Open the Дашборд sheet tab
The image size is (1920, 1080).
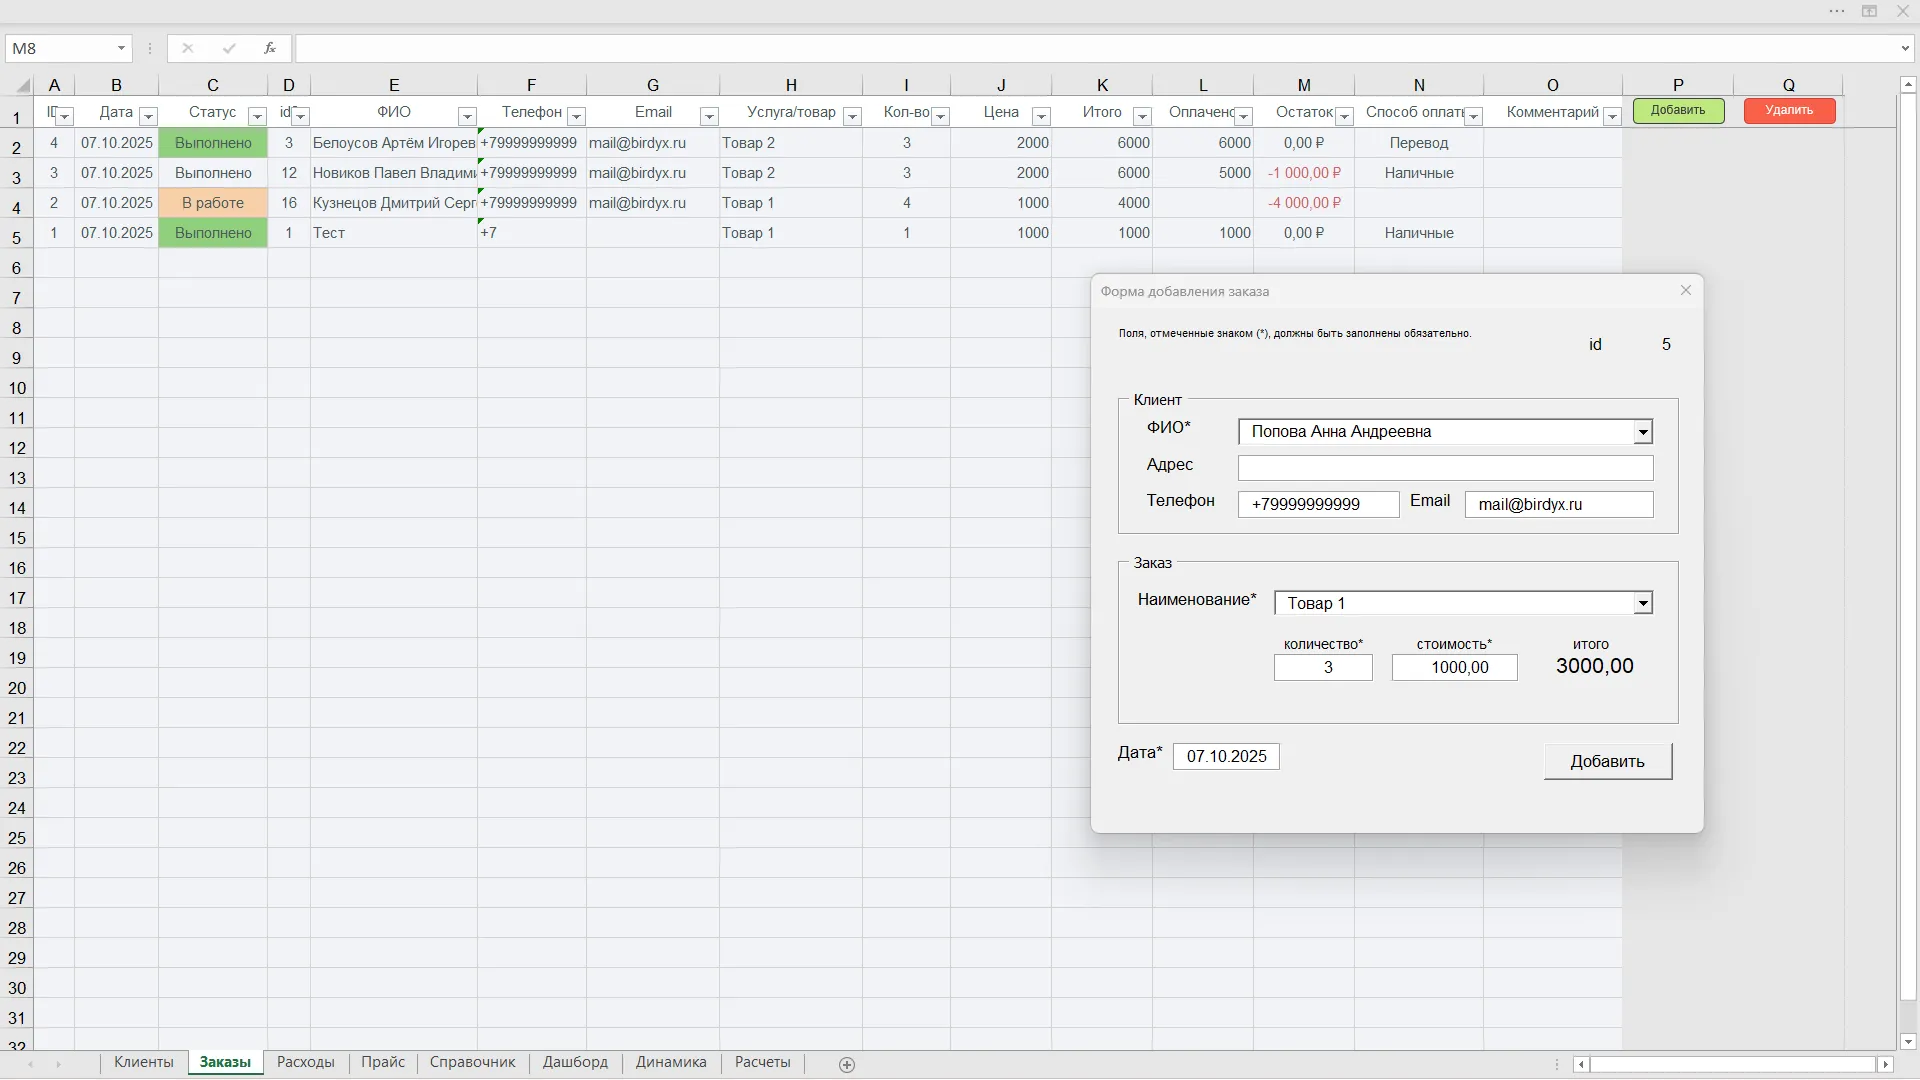click(x=575, y=1062)
